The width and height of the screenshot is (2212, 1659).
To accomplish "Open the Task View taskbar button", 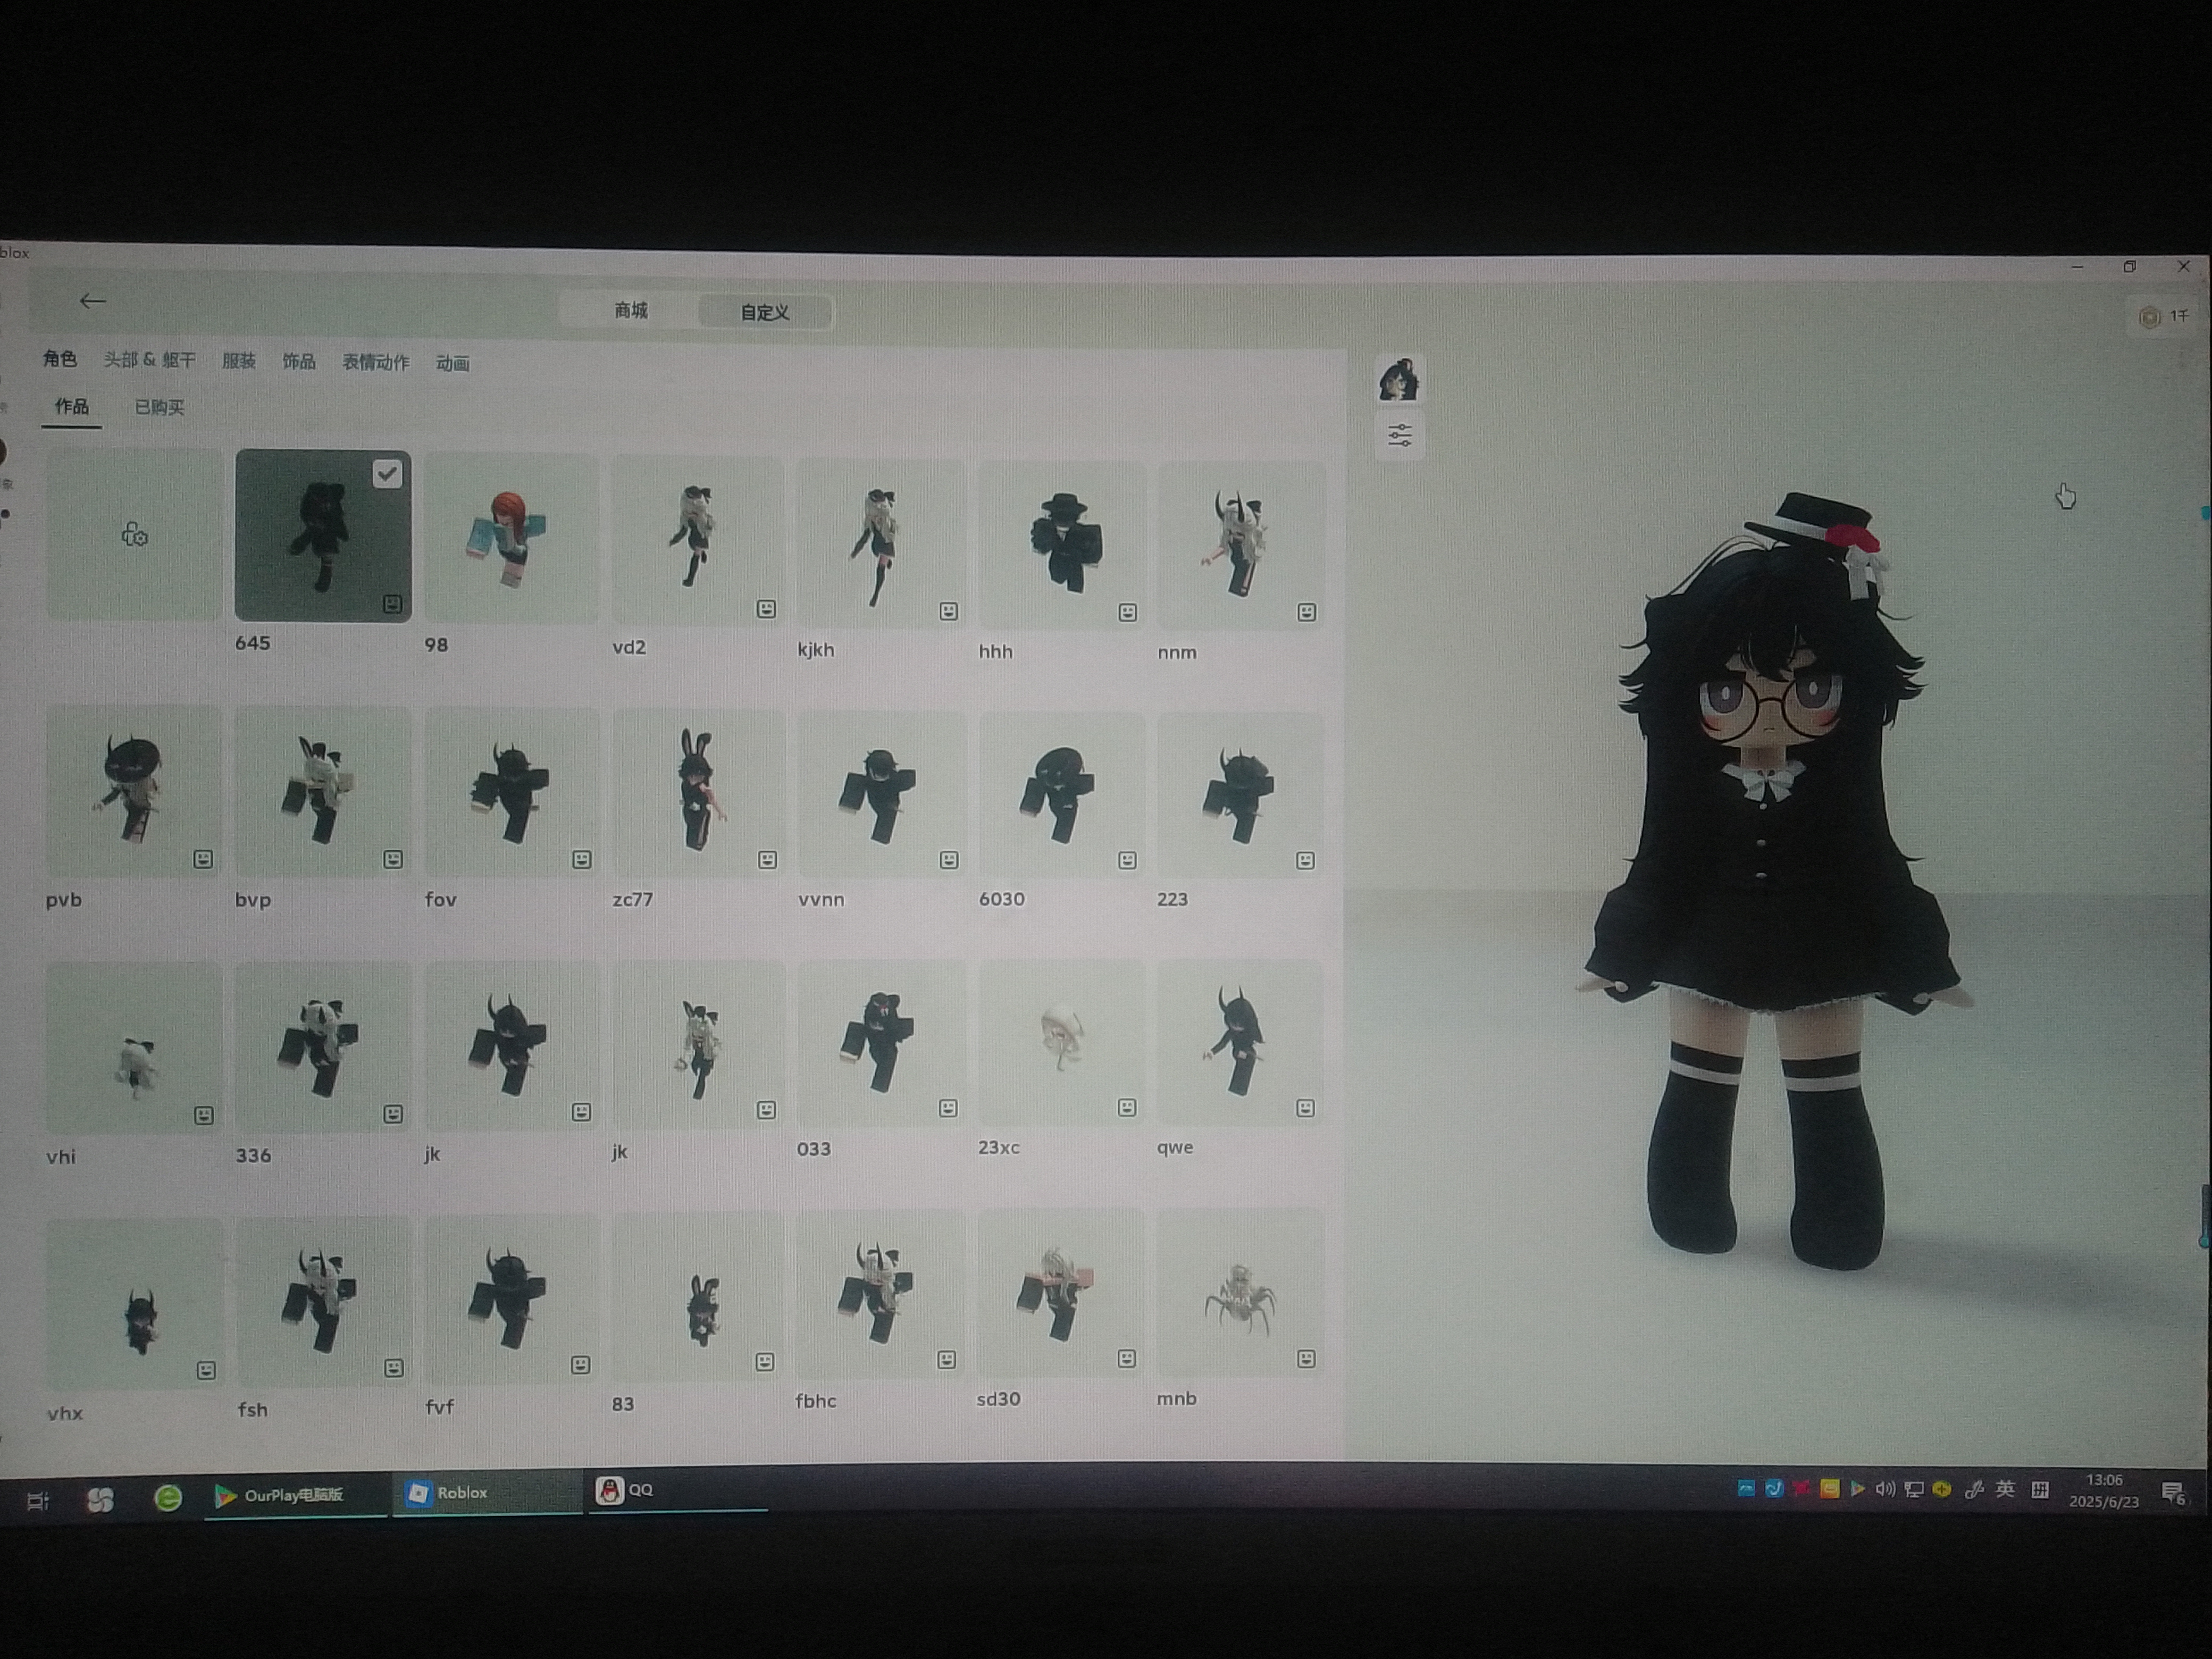I will click(38, 1500).
